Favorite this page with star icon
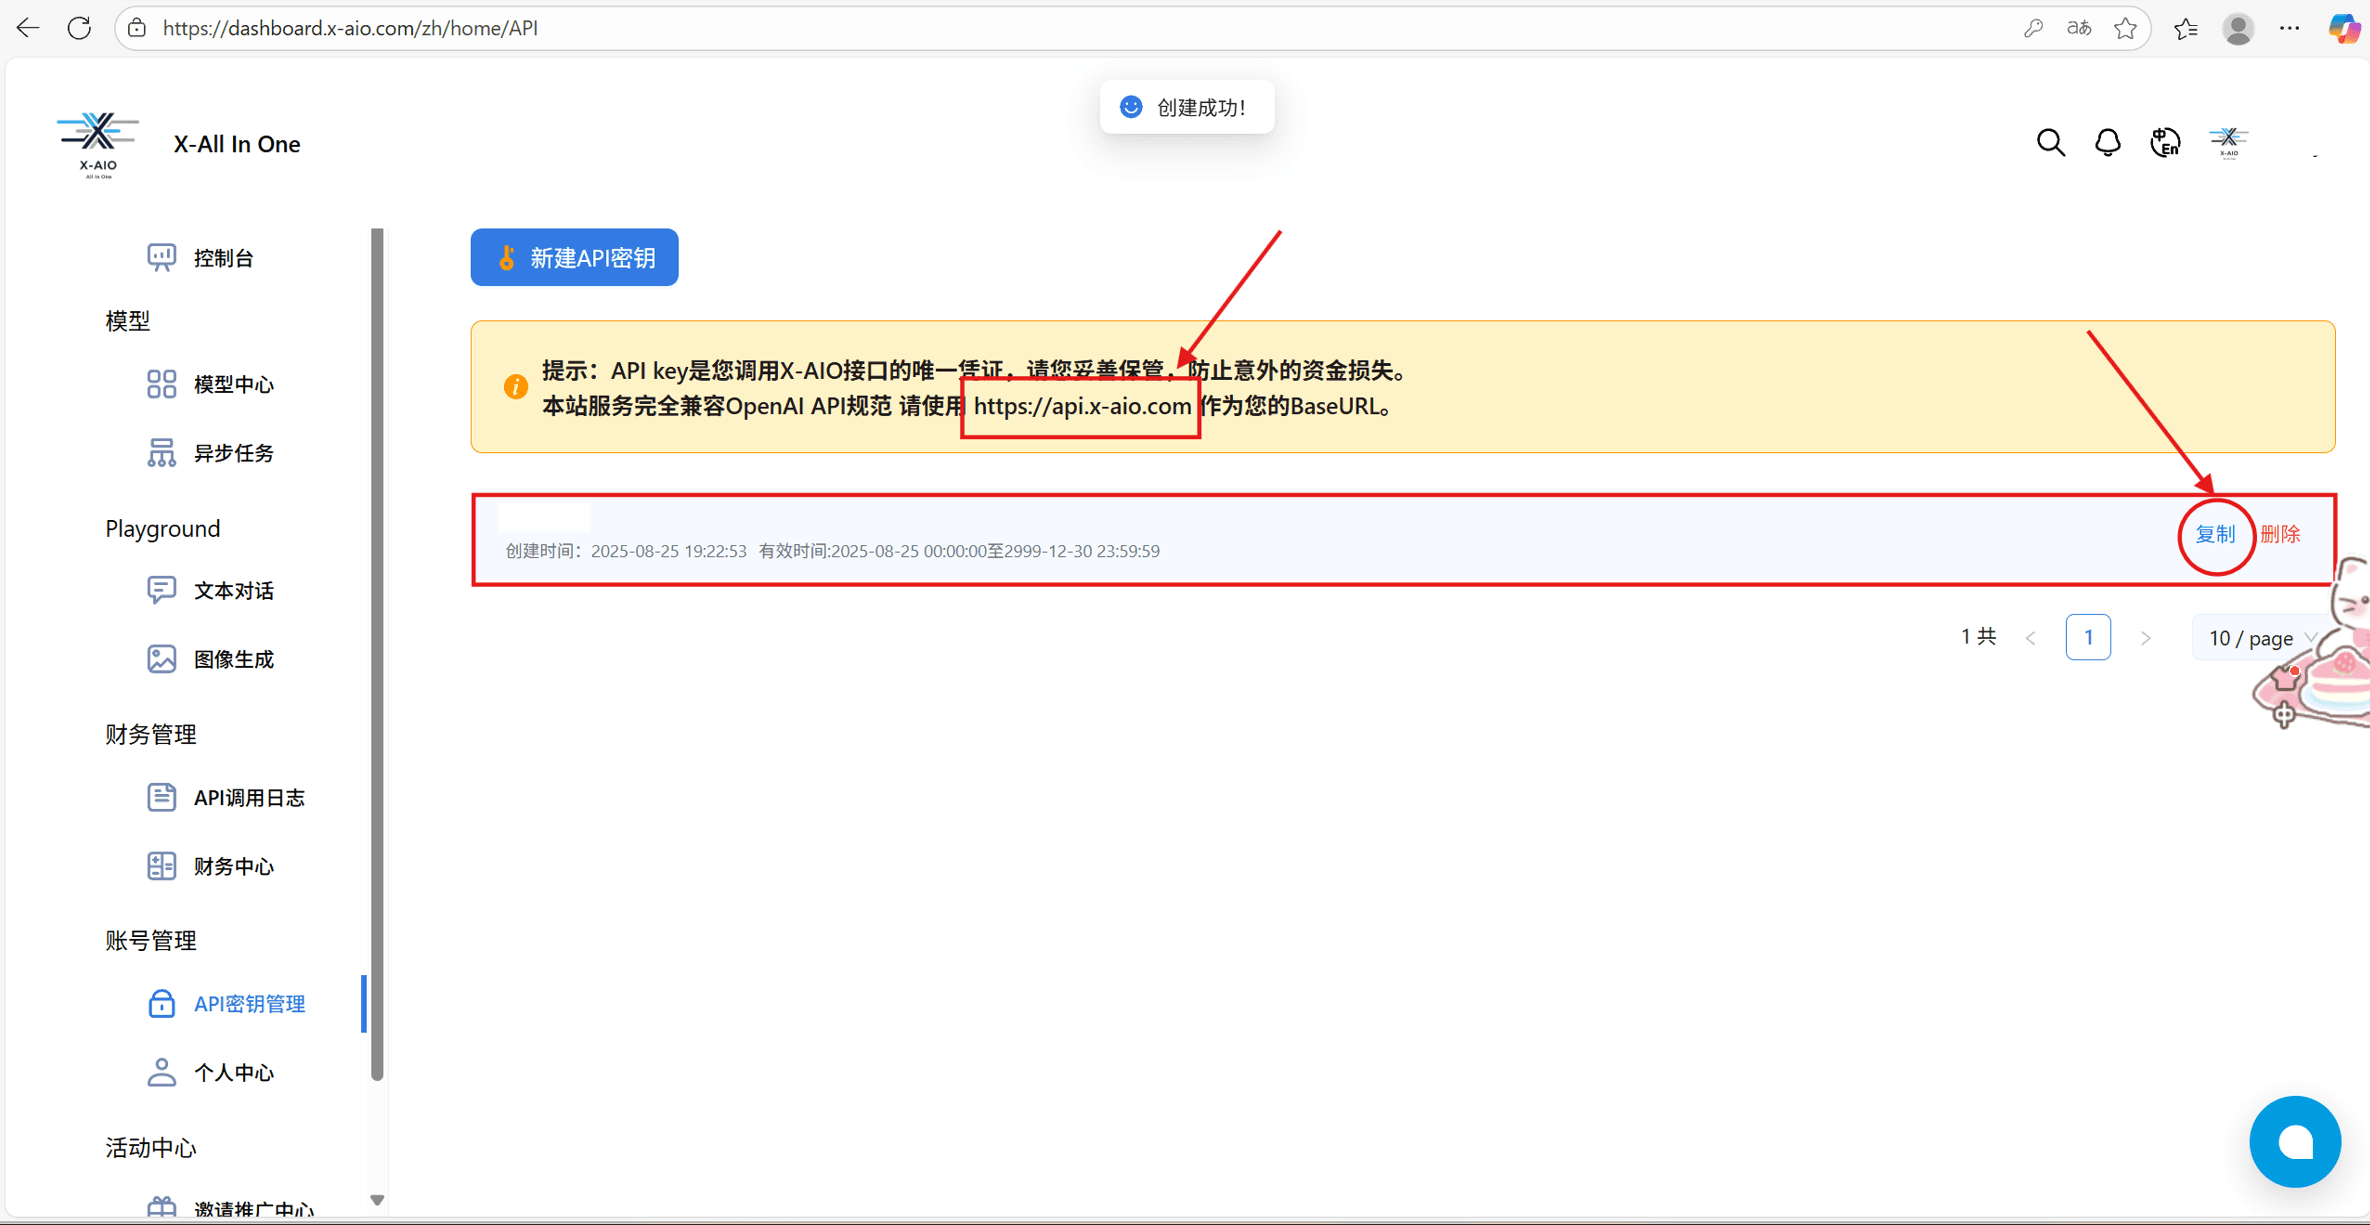Image resolution: width=2370 pixels, height=1225 pixels. point(2126,28)
